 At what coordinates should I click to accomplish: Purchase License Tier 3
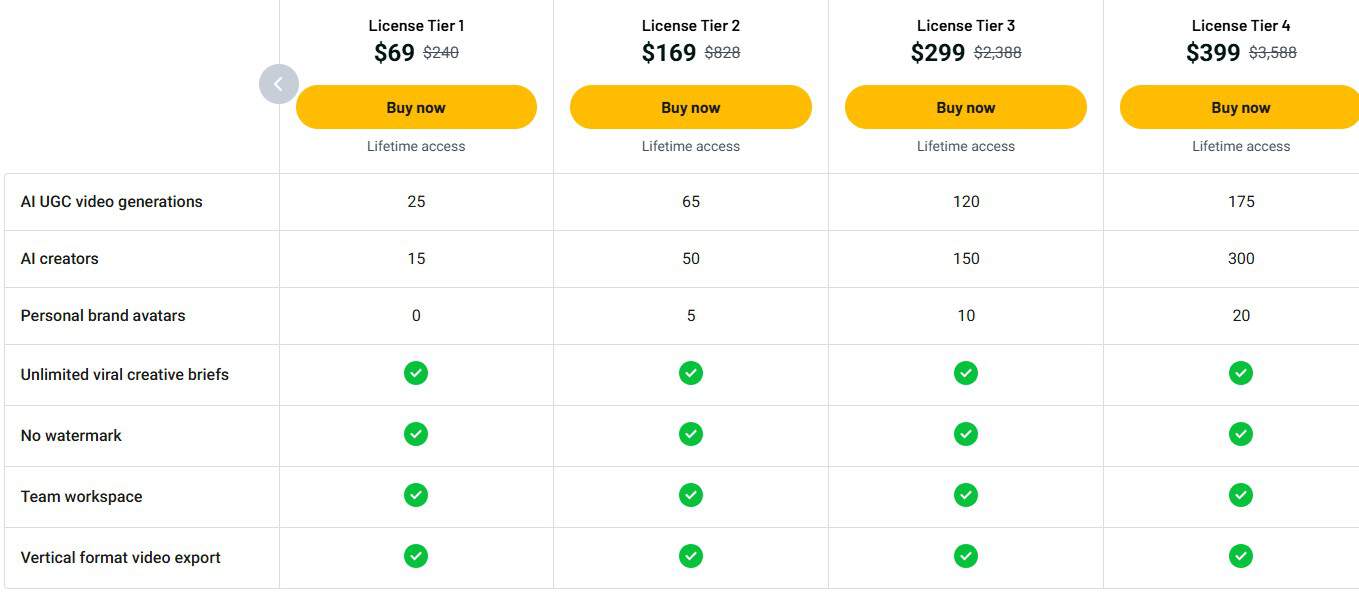[x=965, y=107]
